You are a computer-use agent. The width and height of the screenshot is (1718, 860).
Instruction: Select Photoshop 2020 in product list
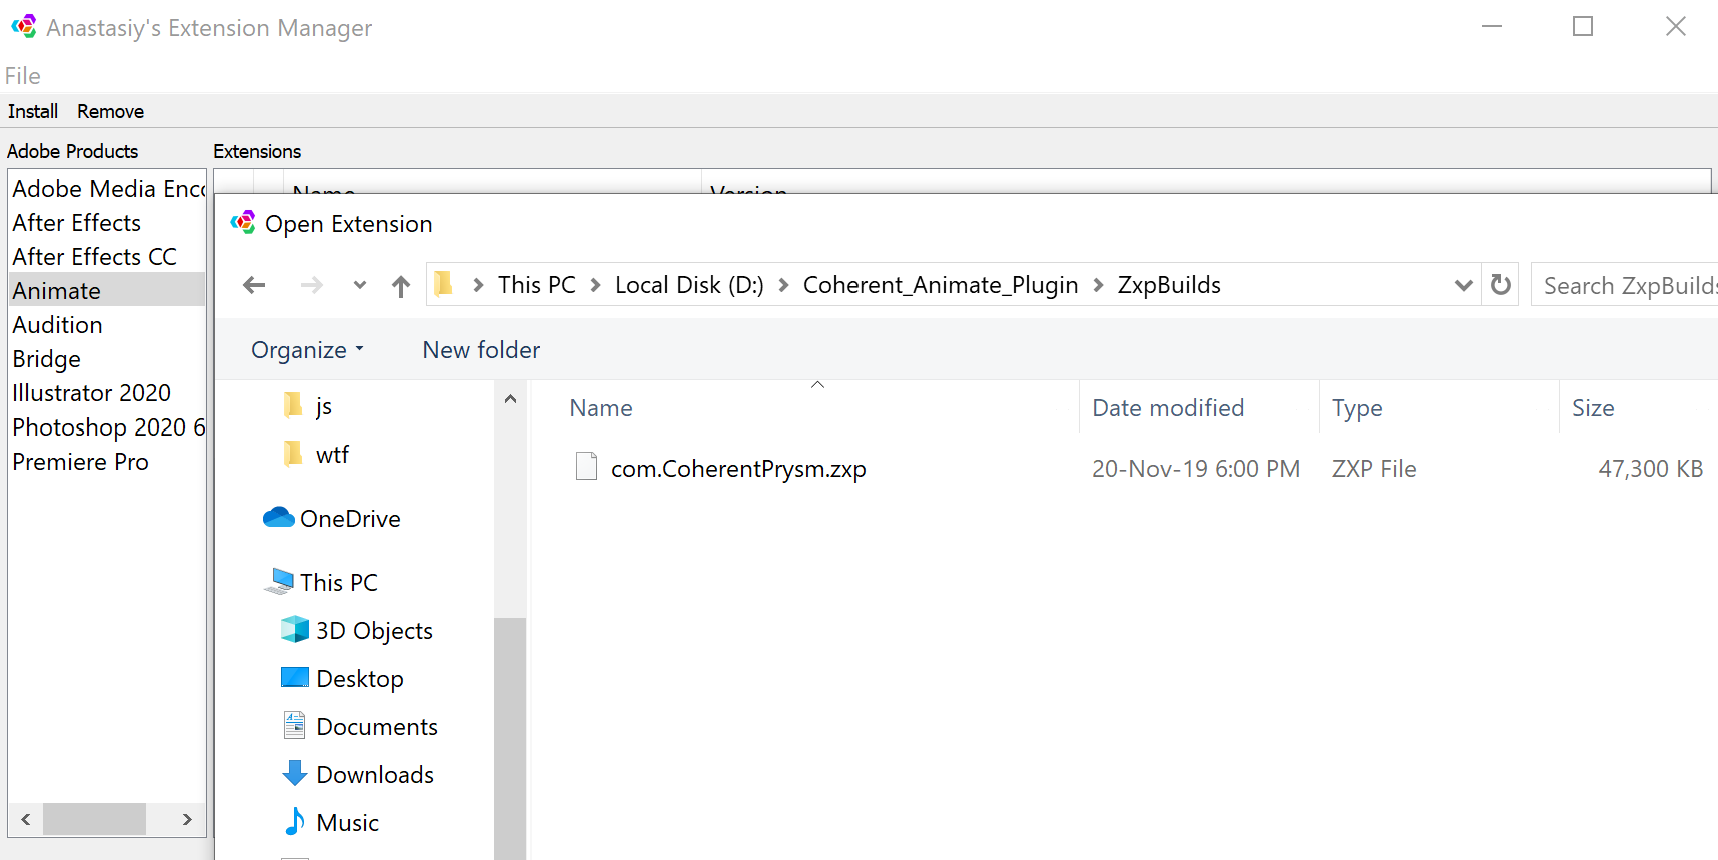(107, 427)
